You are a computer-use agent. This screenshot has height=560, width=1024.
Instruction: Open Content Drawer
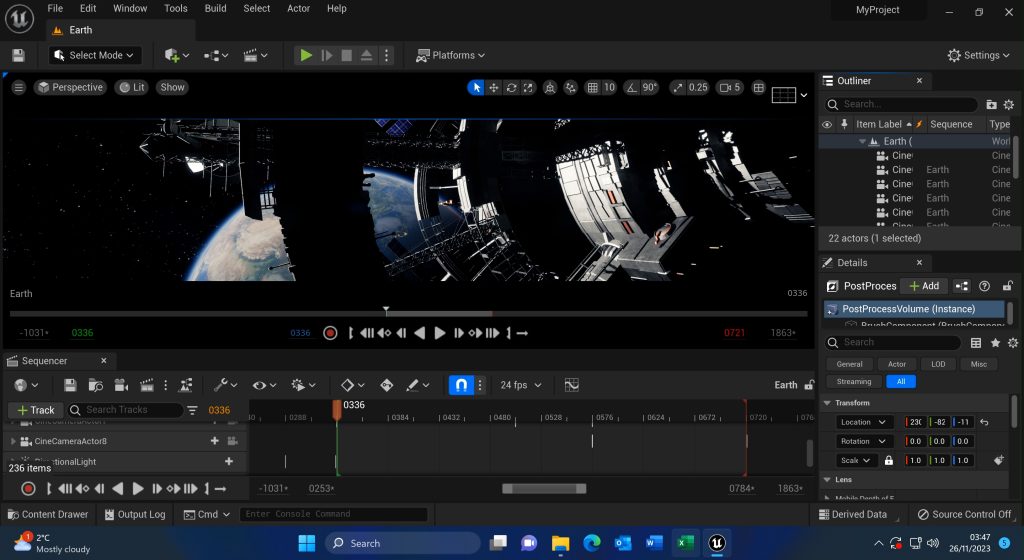[48, 514]
